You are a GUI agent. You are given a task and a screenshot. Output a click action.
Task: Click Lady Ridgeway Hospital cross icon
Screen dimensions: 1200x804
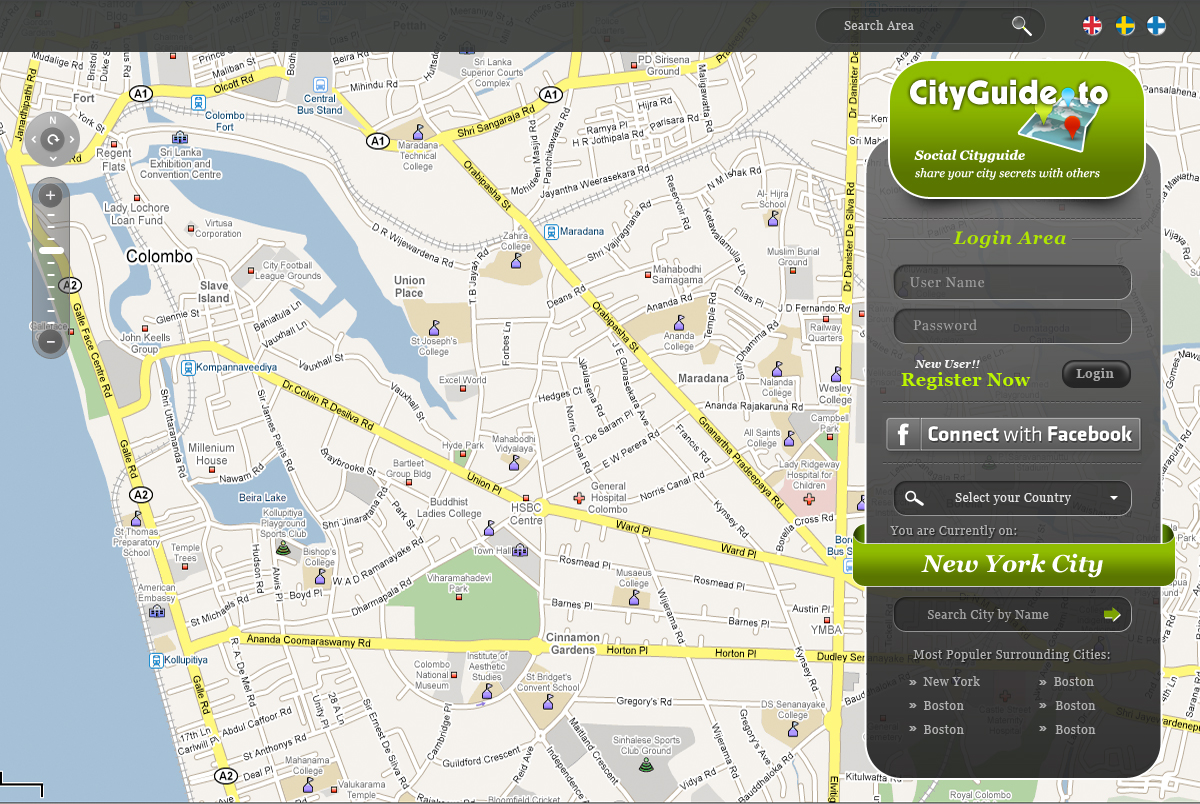809,499
